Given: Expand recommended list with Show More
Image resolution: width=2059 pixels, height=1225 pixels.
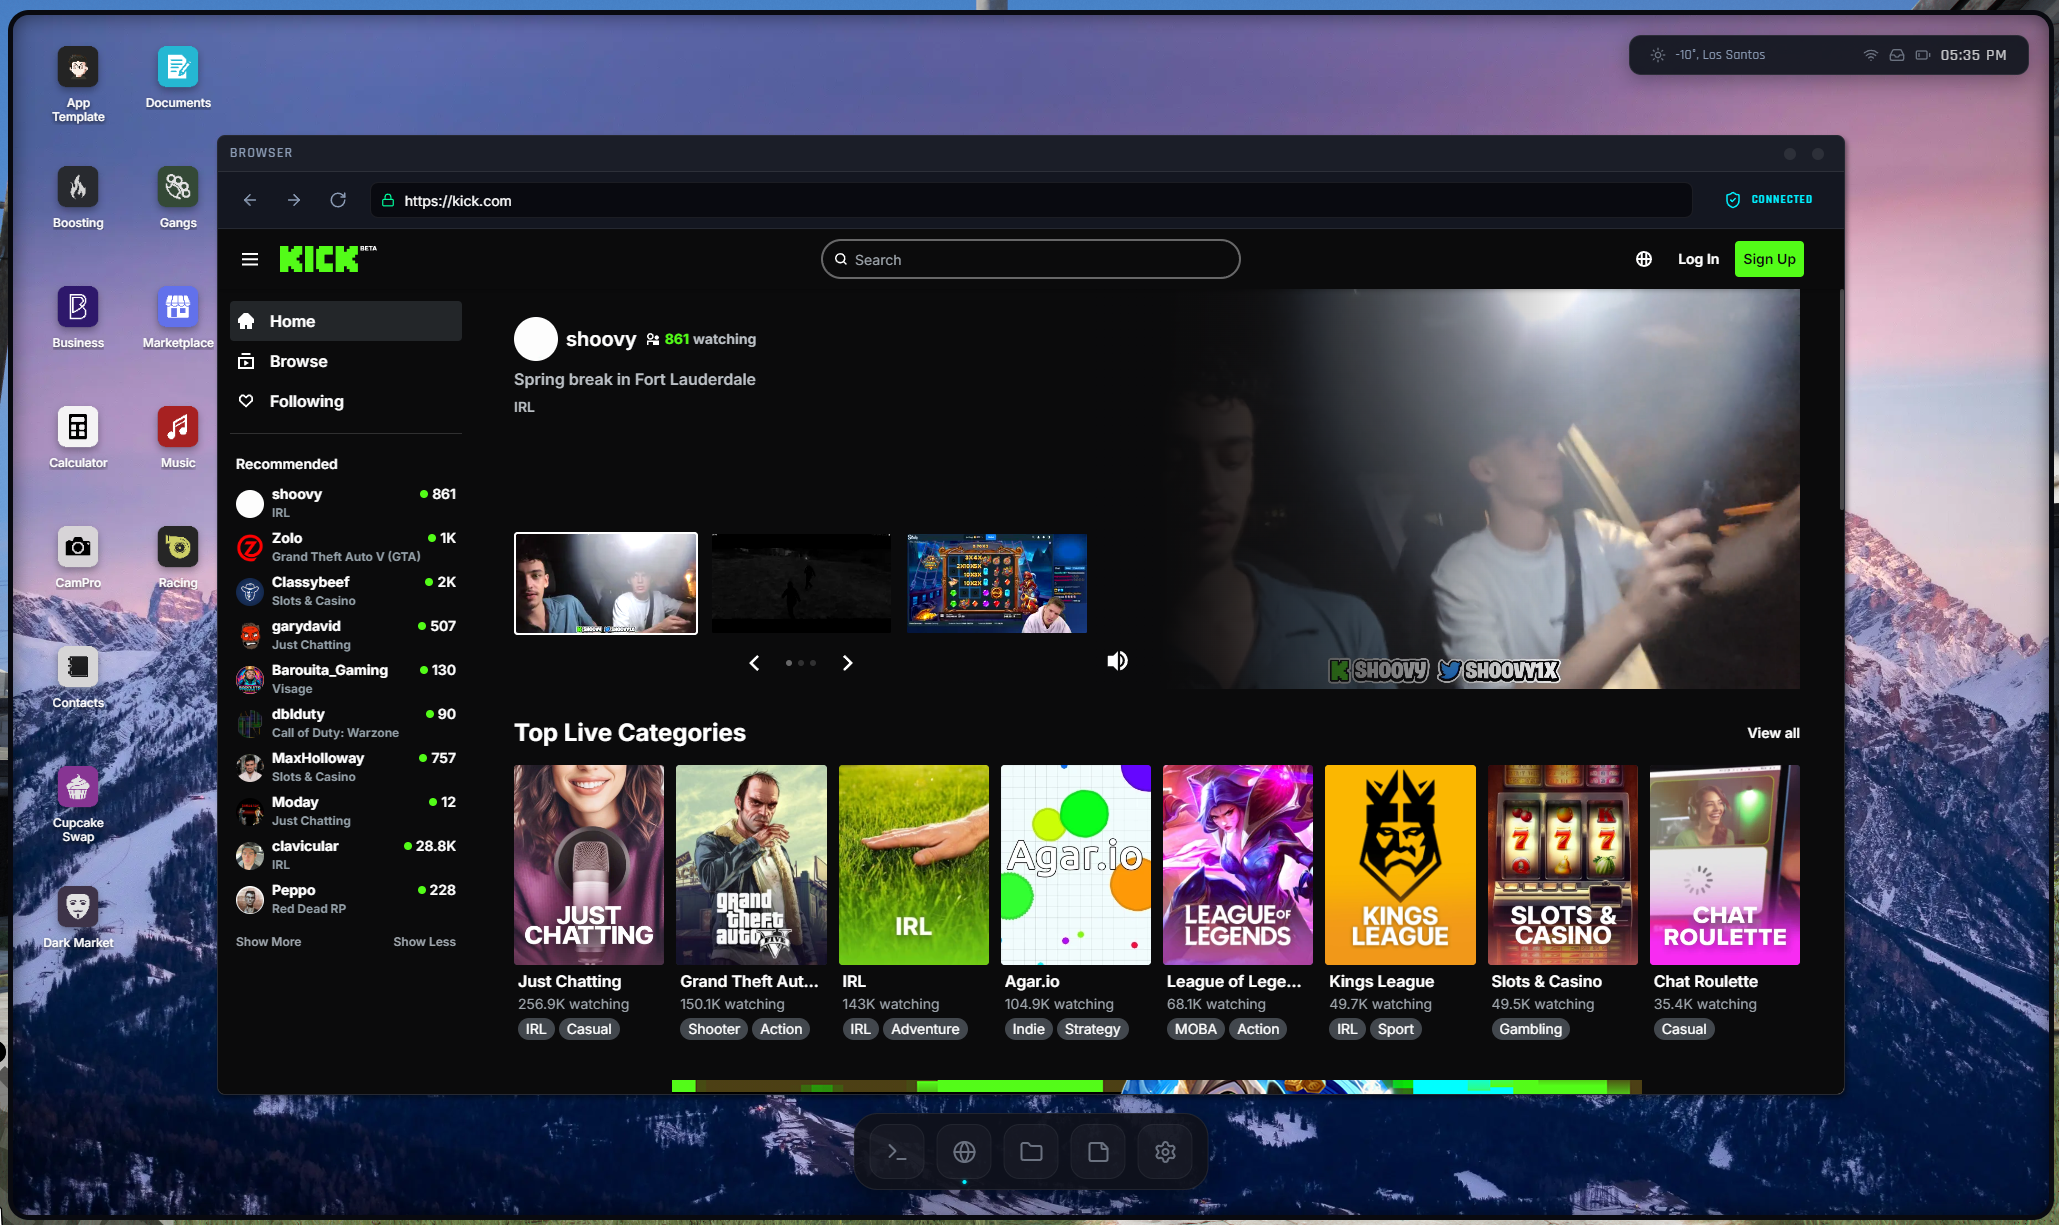Looking at the screenshot, I should pos(268,942).
